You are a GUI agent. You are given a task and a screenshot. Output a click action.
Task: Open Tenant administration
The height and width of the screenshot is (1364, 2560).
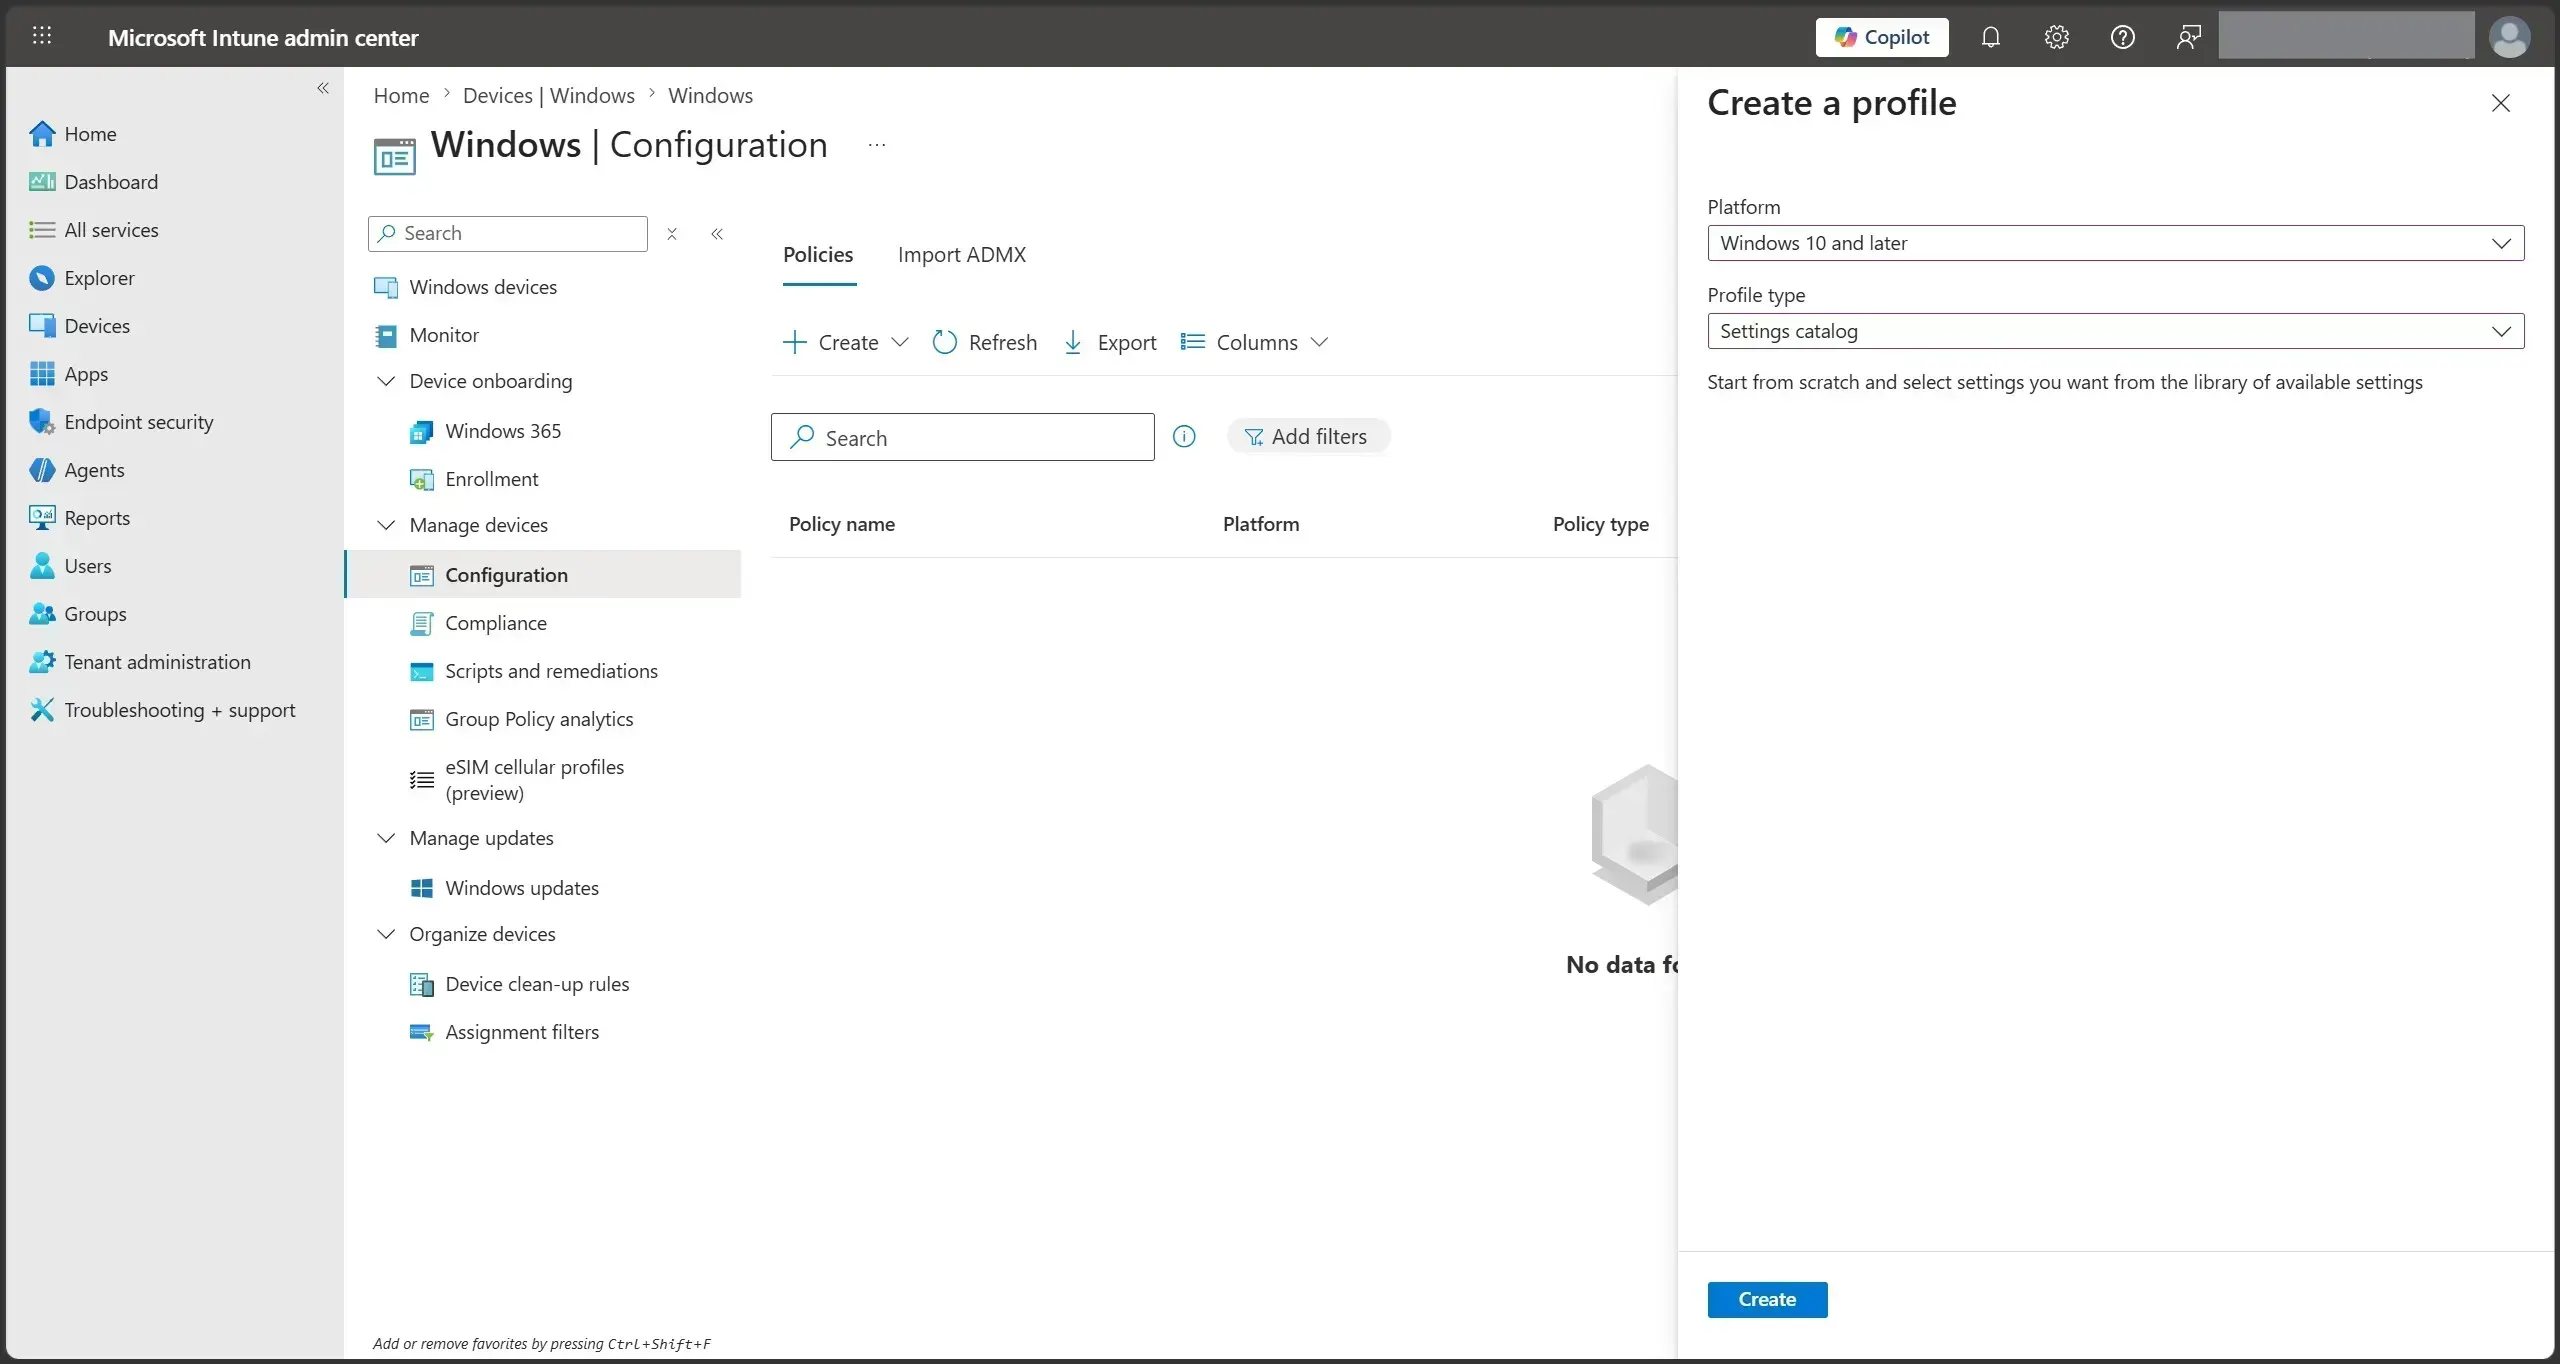[157, 662]
